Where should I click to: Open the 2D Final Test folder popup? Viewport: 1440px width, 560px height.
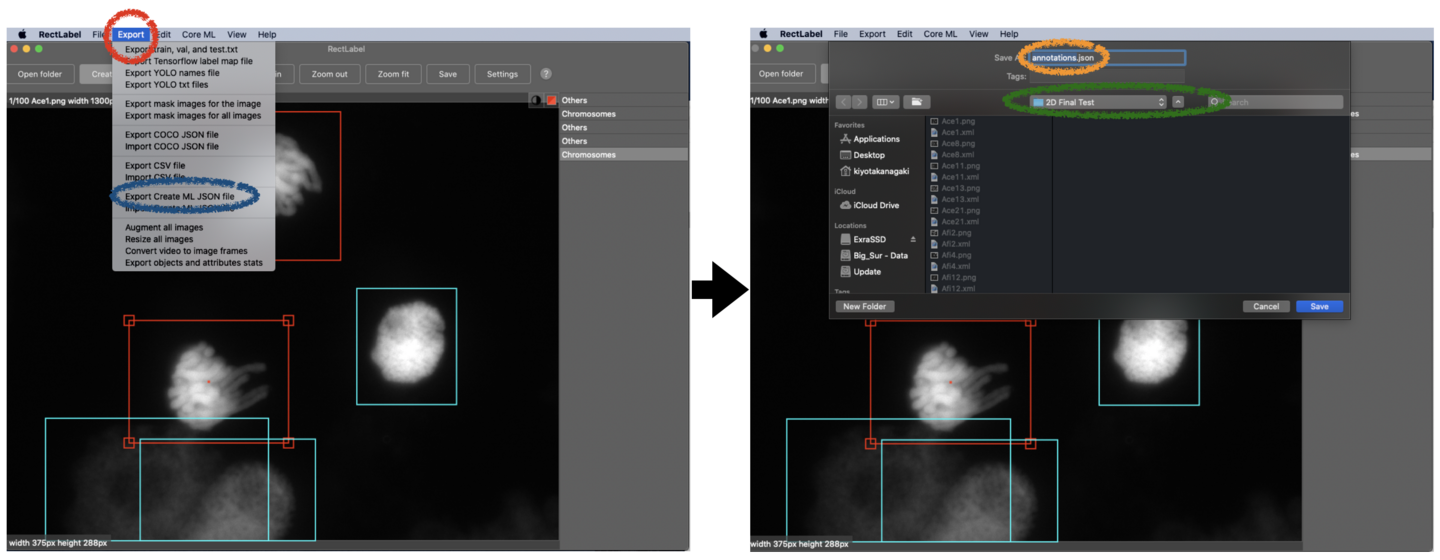[1098, 102]
